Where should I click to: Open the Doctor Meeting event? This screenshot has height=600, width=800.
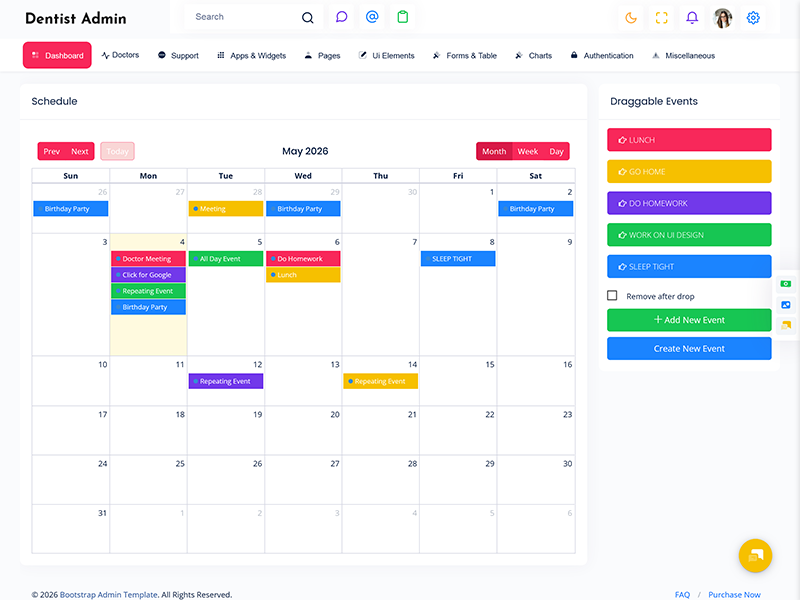pyautogui.click(x=148, y=259)
